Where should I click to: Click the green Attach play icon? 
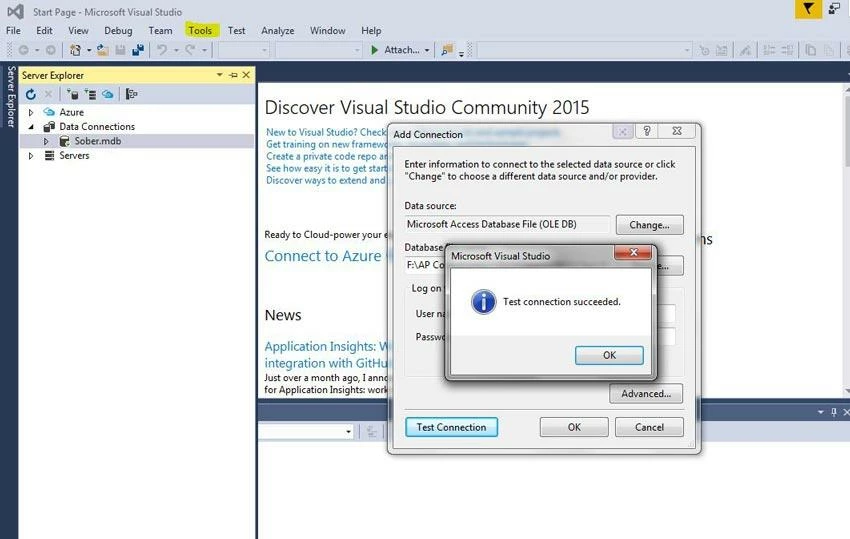374,50
